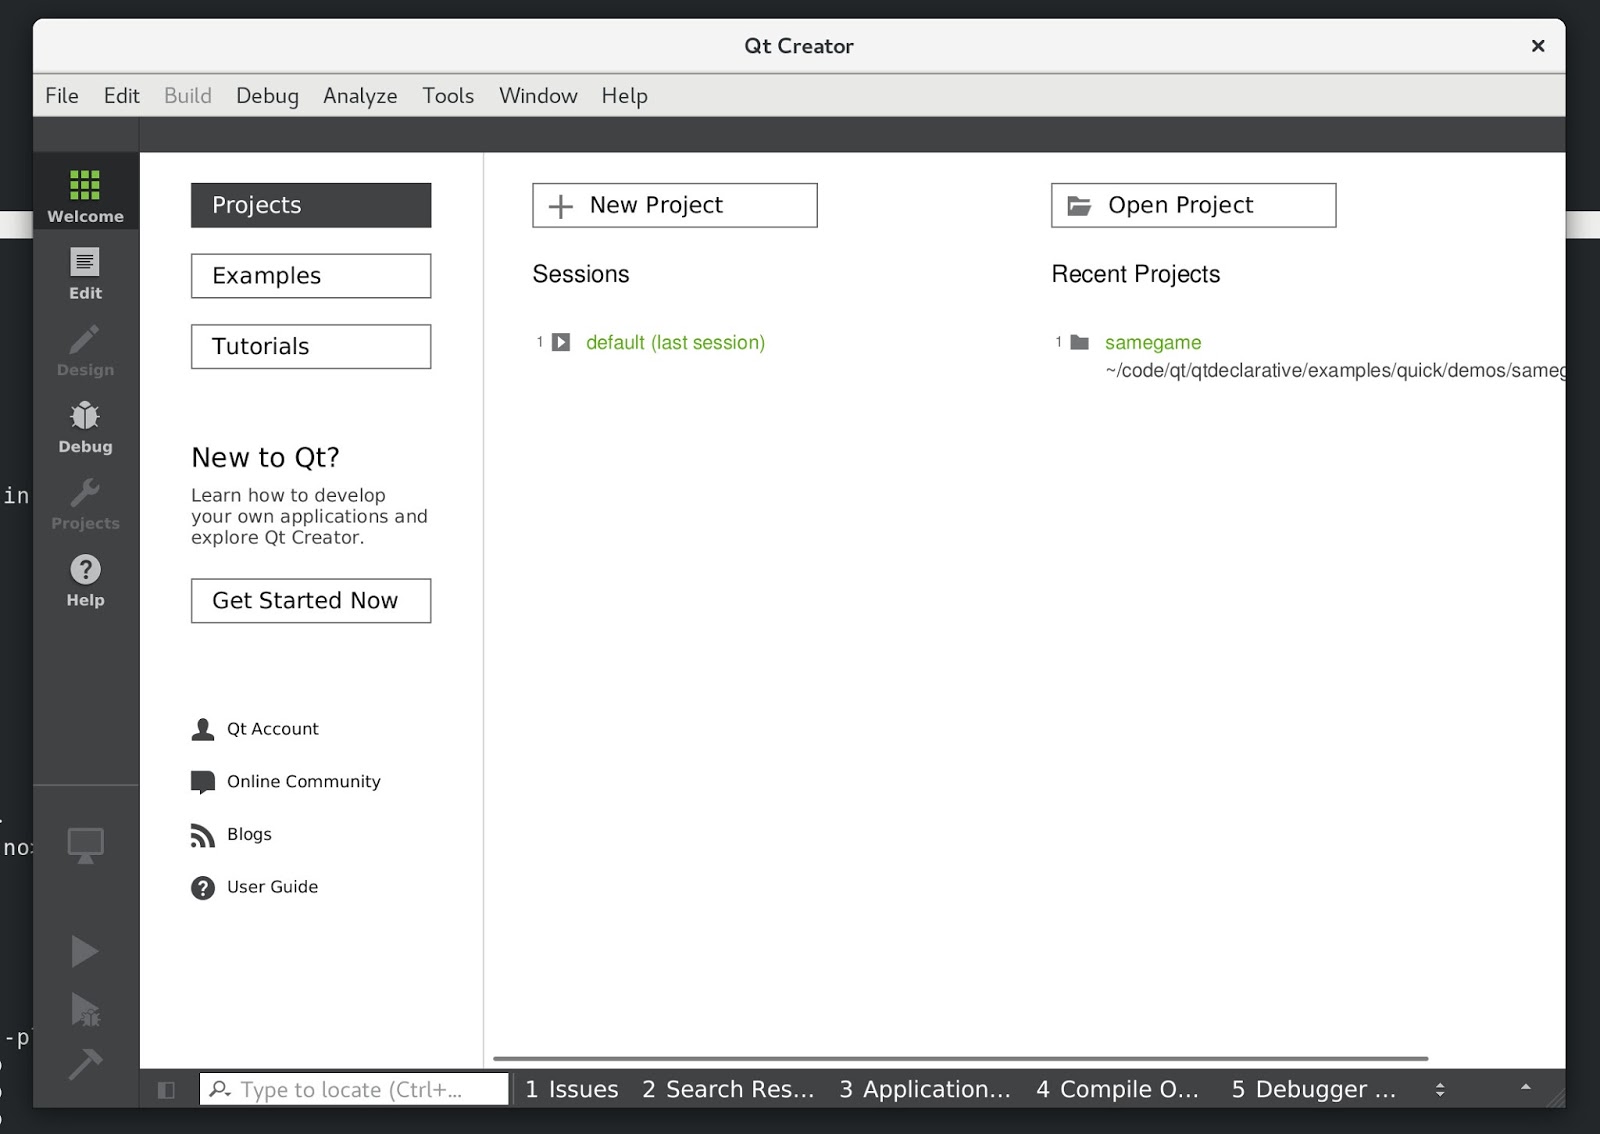Click the Build hammer icon
The width and height of the screenshot is (1600, 1134).
click(x=85, y=1065)
